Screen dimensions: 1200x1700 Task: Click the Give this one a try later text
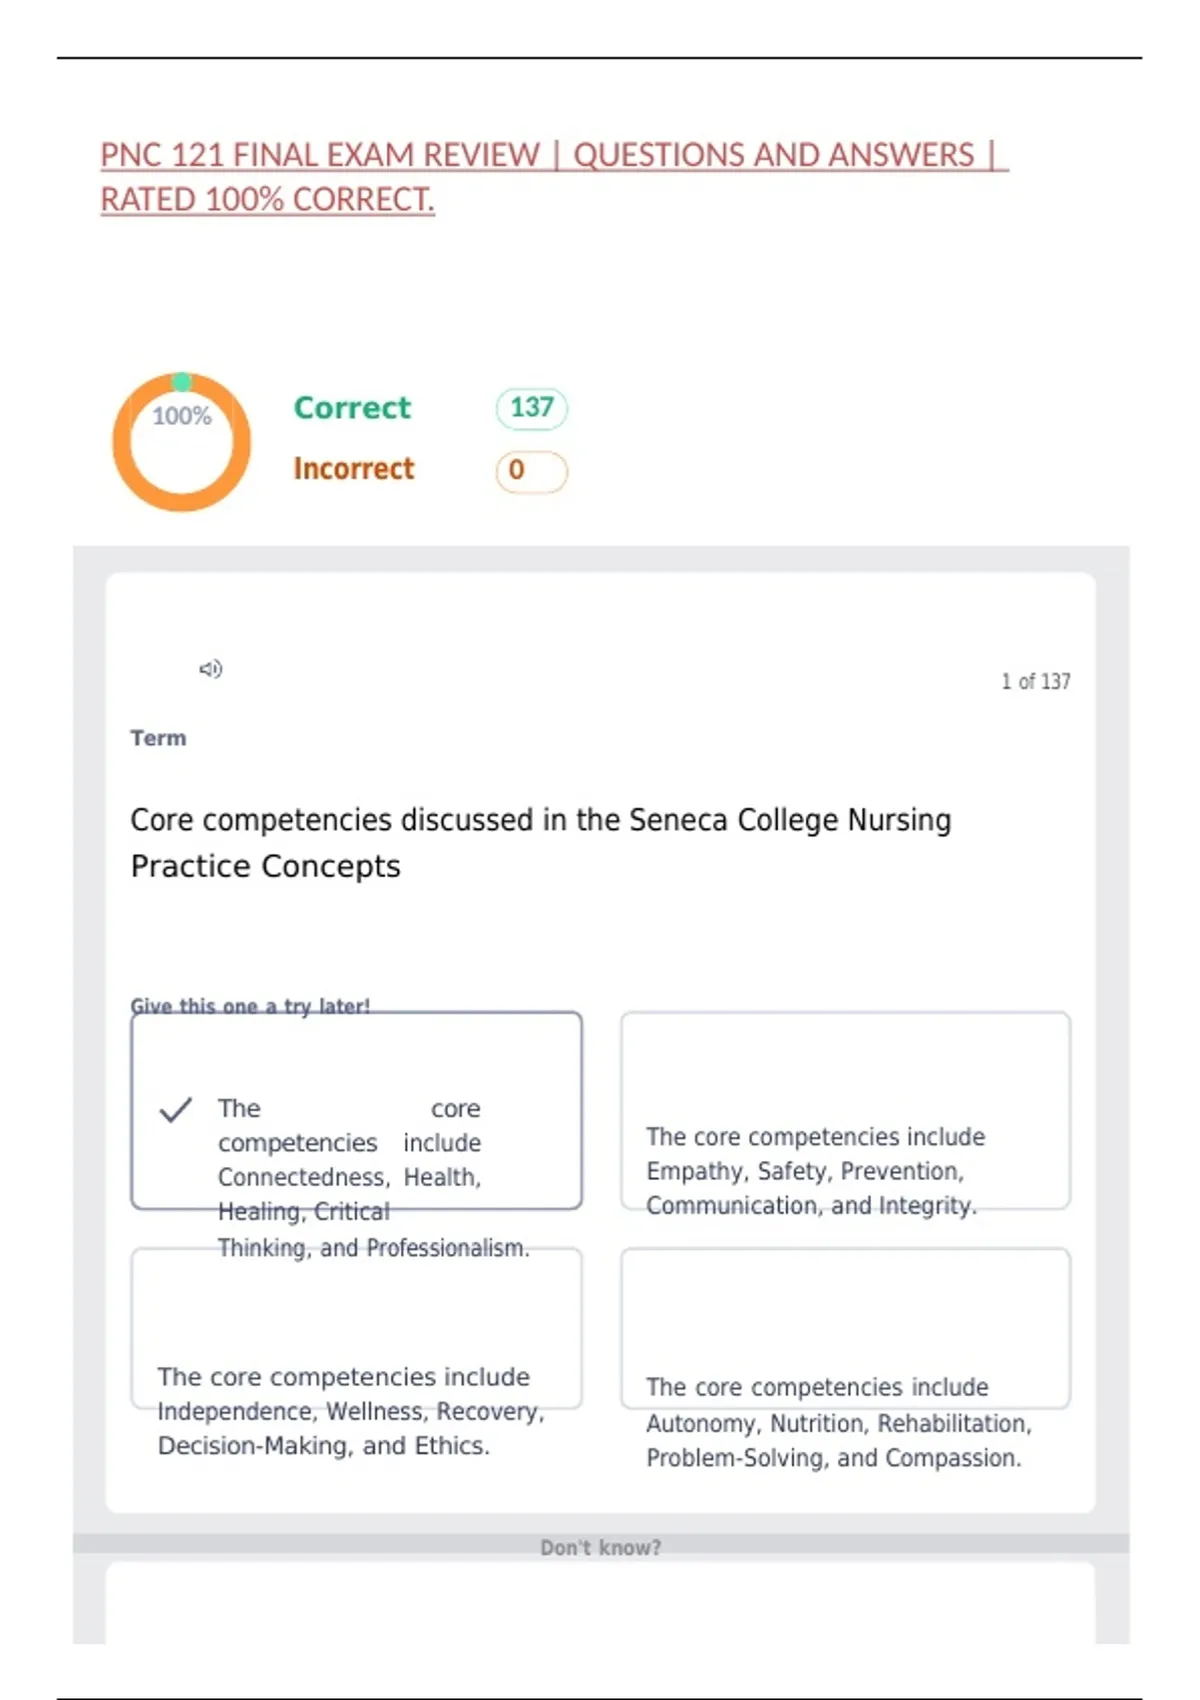(250, 1006)
